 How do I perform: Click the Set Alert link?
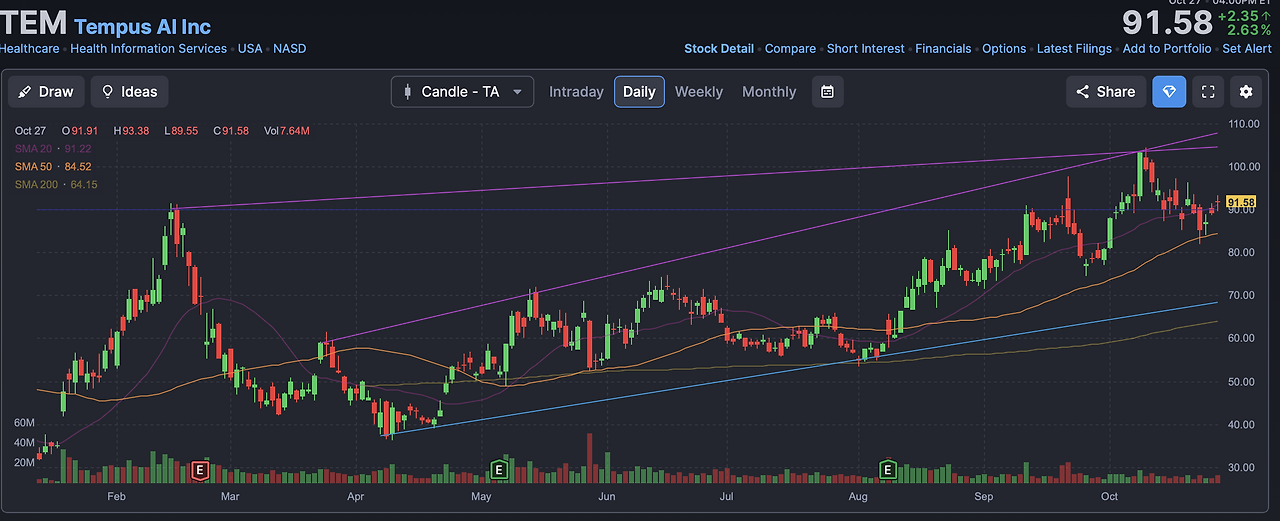[x=1247, y=48]
